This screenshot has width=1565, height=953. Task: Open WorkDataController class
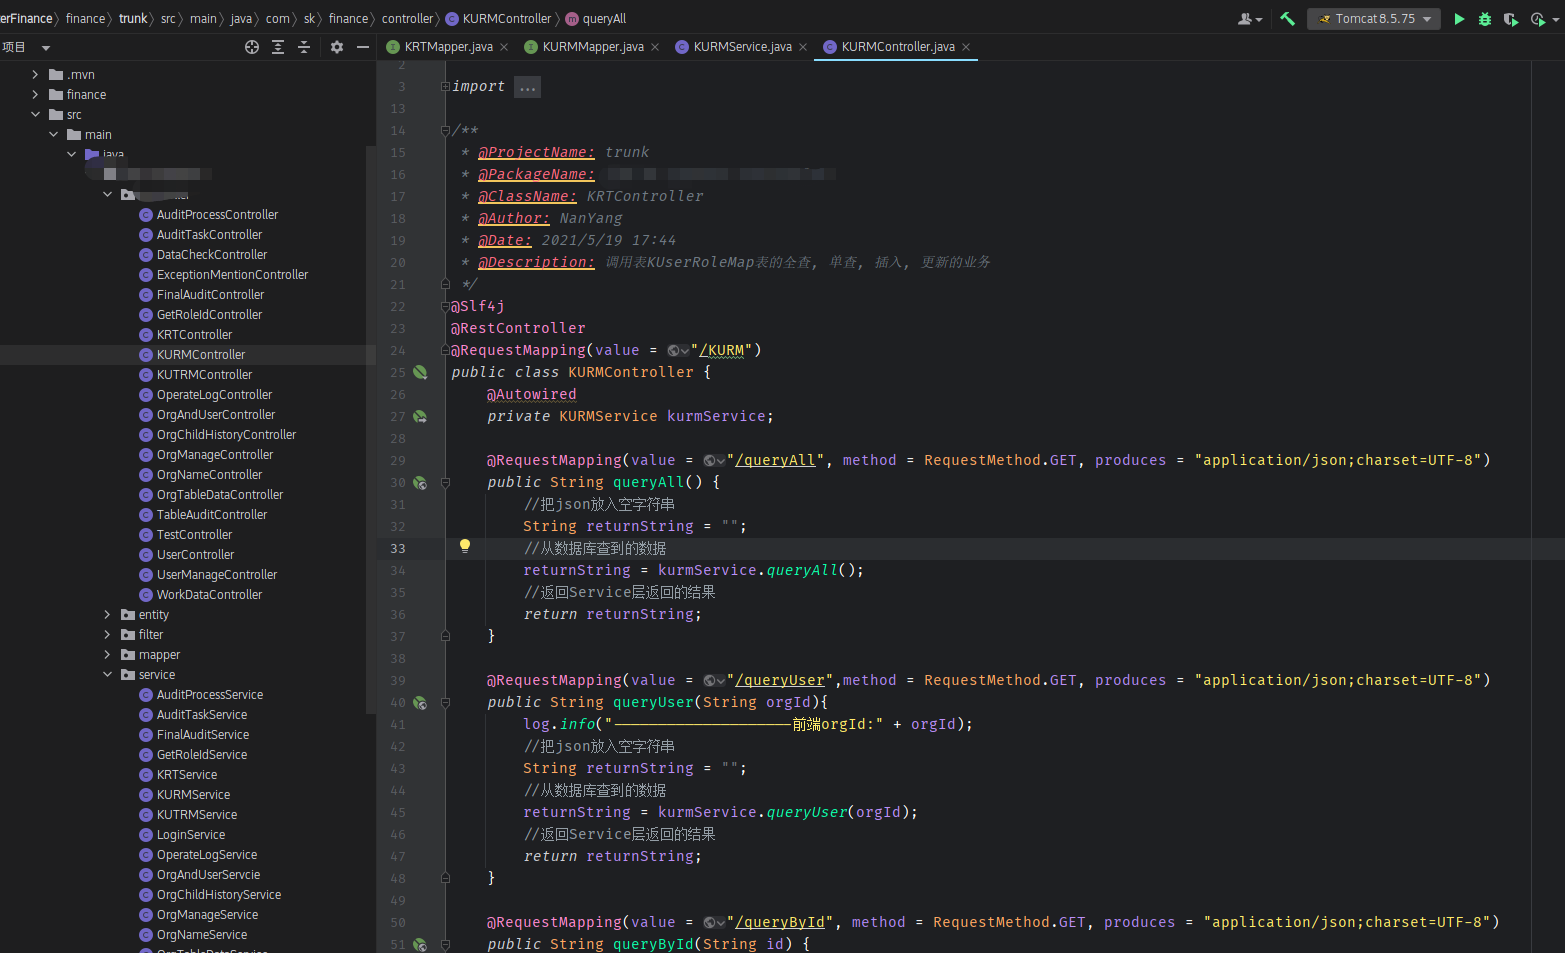tap(209, 595)
